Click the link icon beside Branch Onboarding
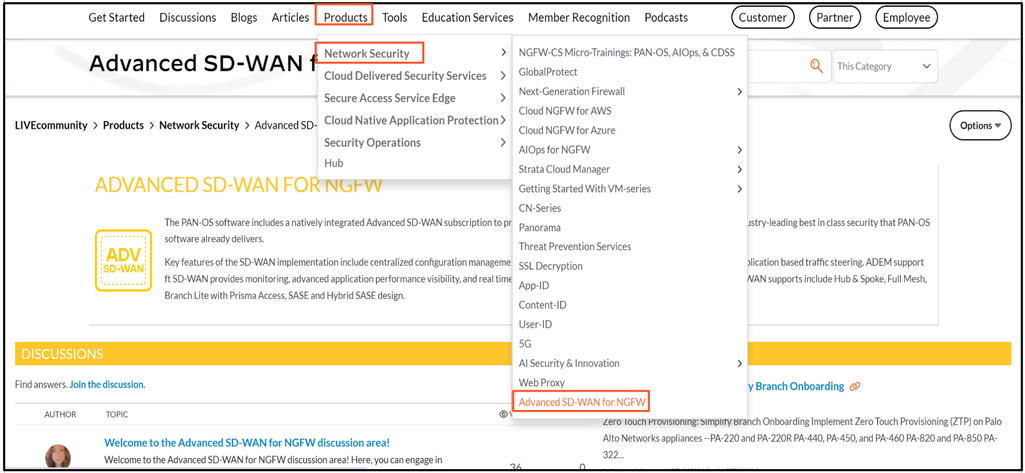1025x473 pixels. coord(854,387)
